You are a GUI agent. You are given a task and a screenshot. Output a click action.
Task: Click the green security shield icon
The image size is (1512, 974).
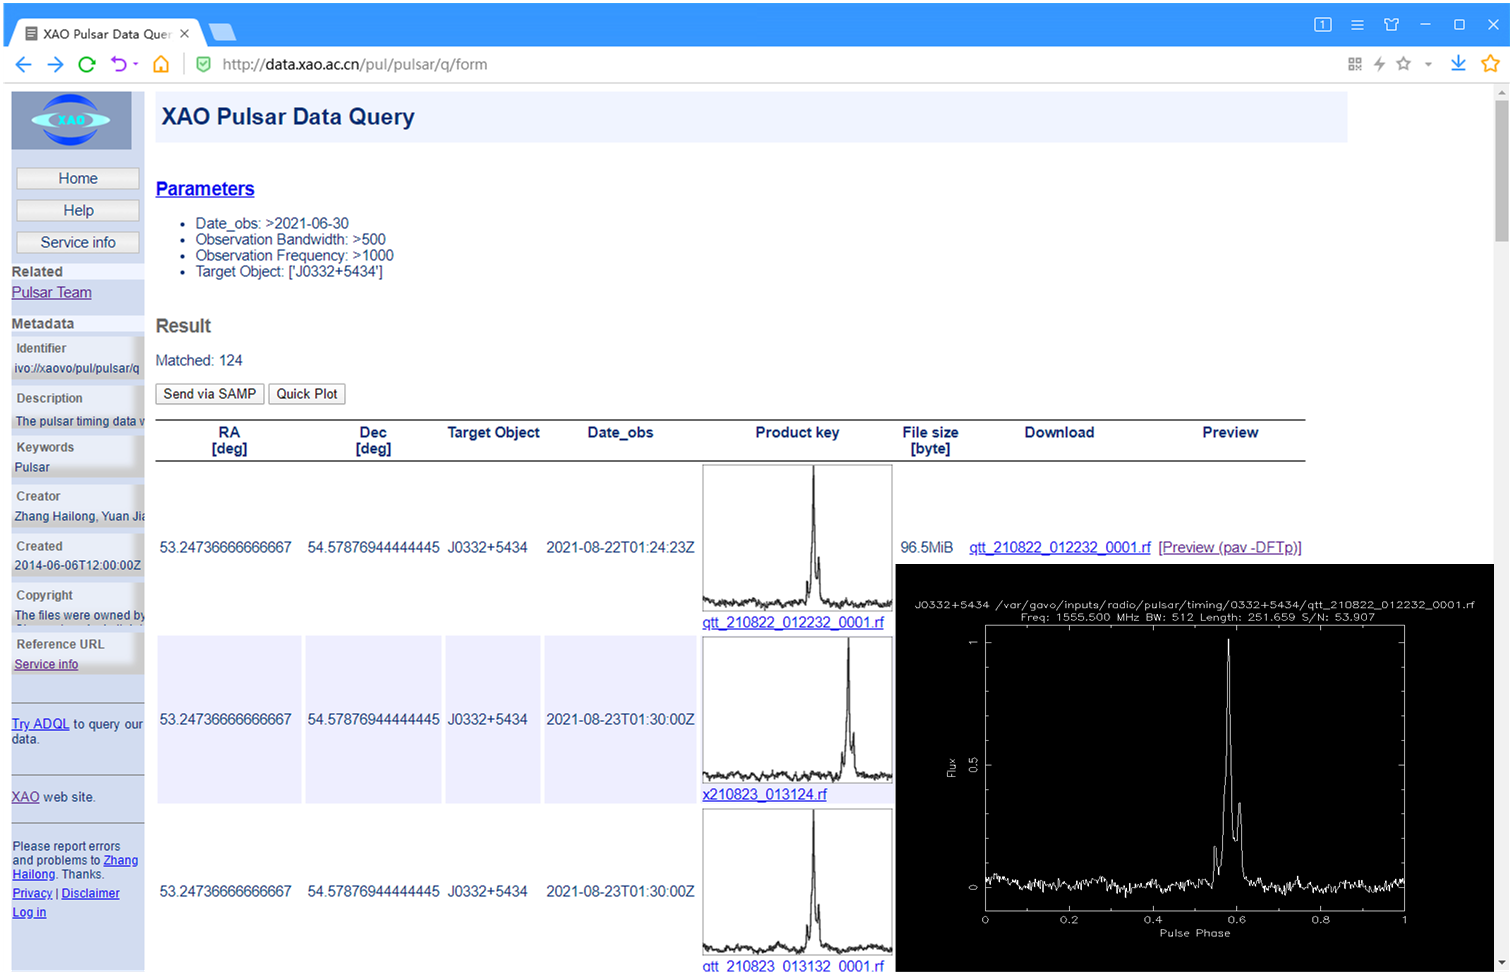pyautogui.click(x=203, y=64)
